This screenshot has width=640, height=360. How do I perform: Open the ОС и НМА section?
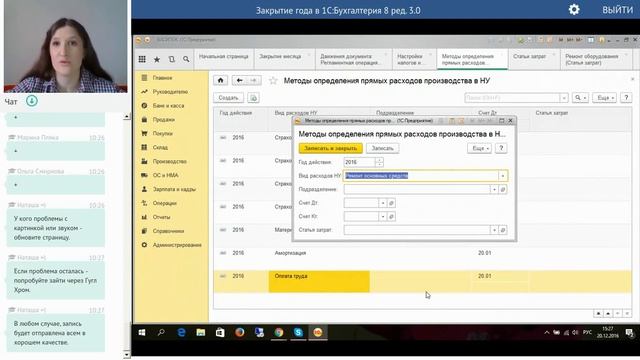point(165,175)
